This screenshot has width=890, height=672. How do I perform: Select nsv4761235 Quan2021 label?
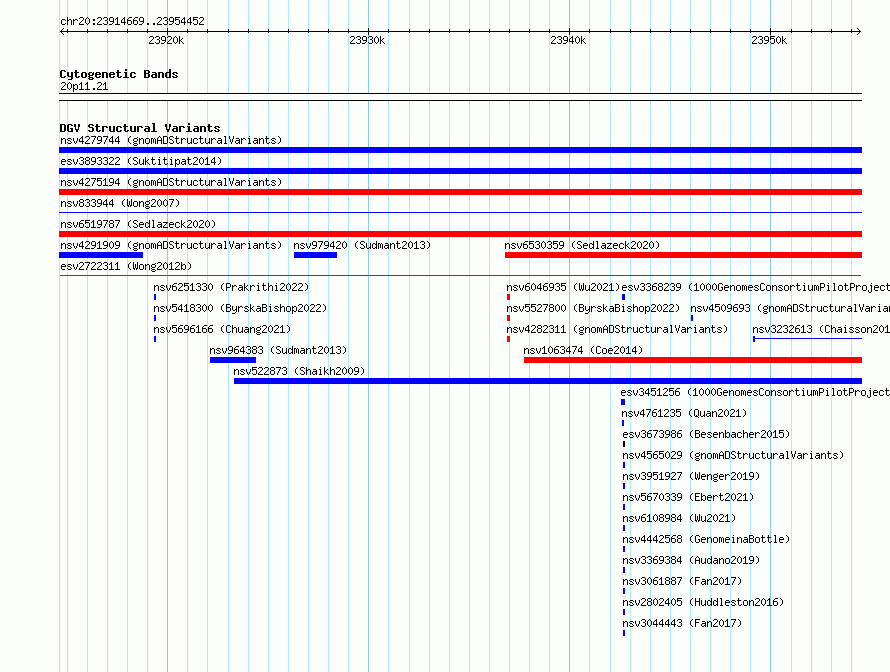tap(685, 413)
